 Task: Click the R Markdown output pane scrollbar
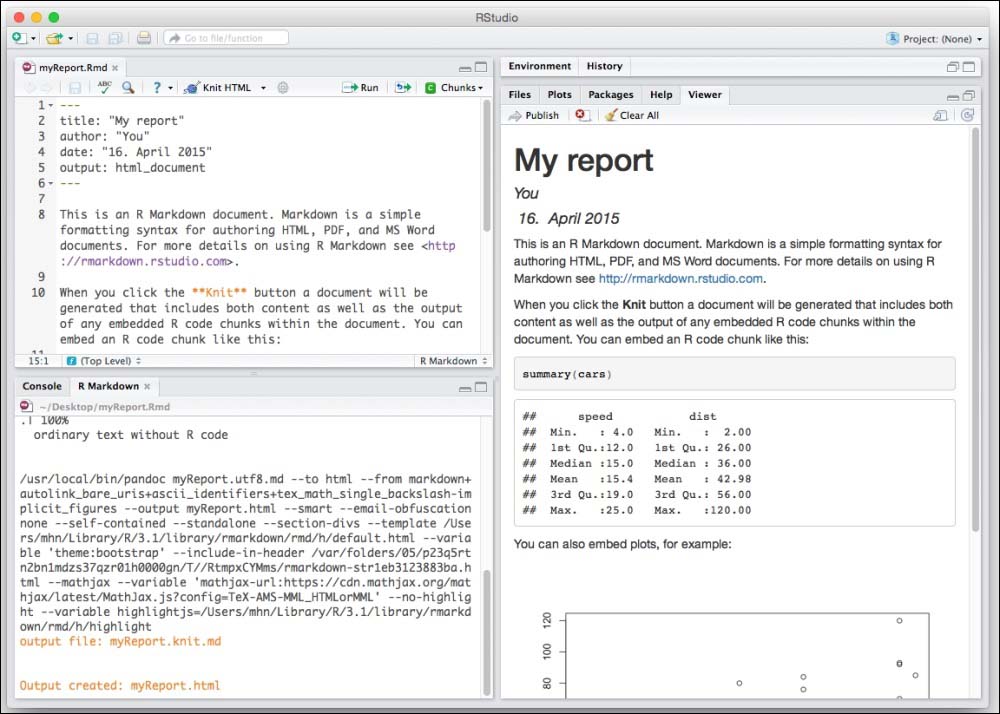click(487, 631)
